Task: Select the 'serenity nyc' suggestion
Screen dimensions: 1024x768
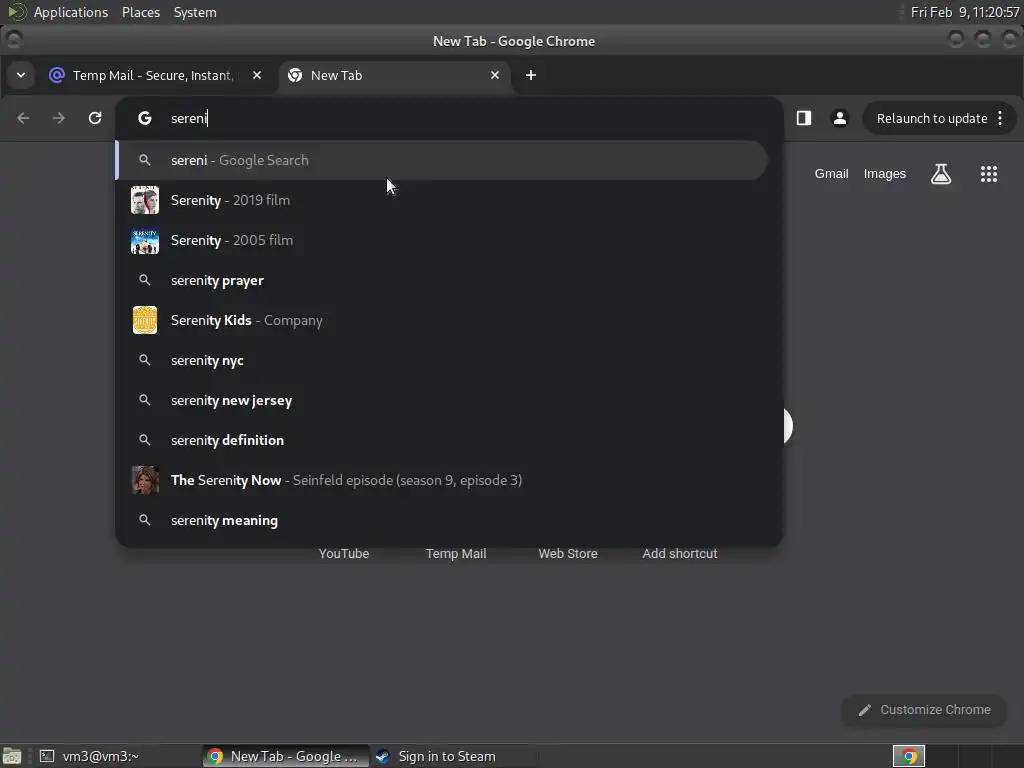Action: click(441, 360)
